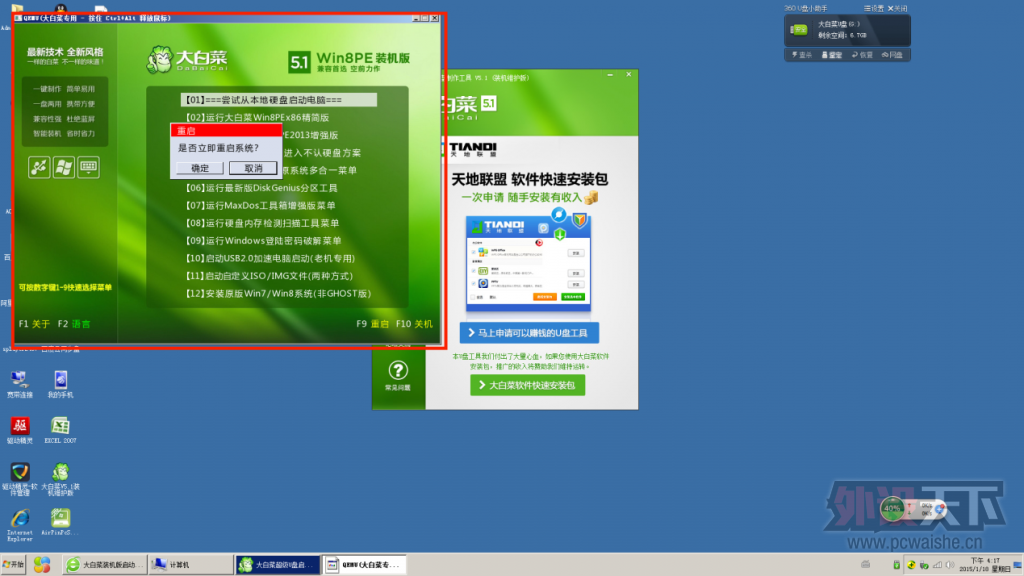The image size is (1024, 576).
Task: Click 关闭 on the 360 U盘小助手 widget
Action: coord(897,8)
